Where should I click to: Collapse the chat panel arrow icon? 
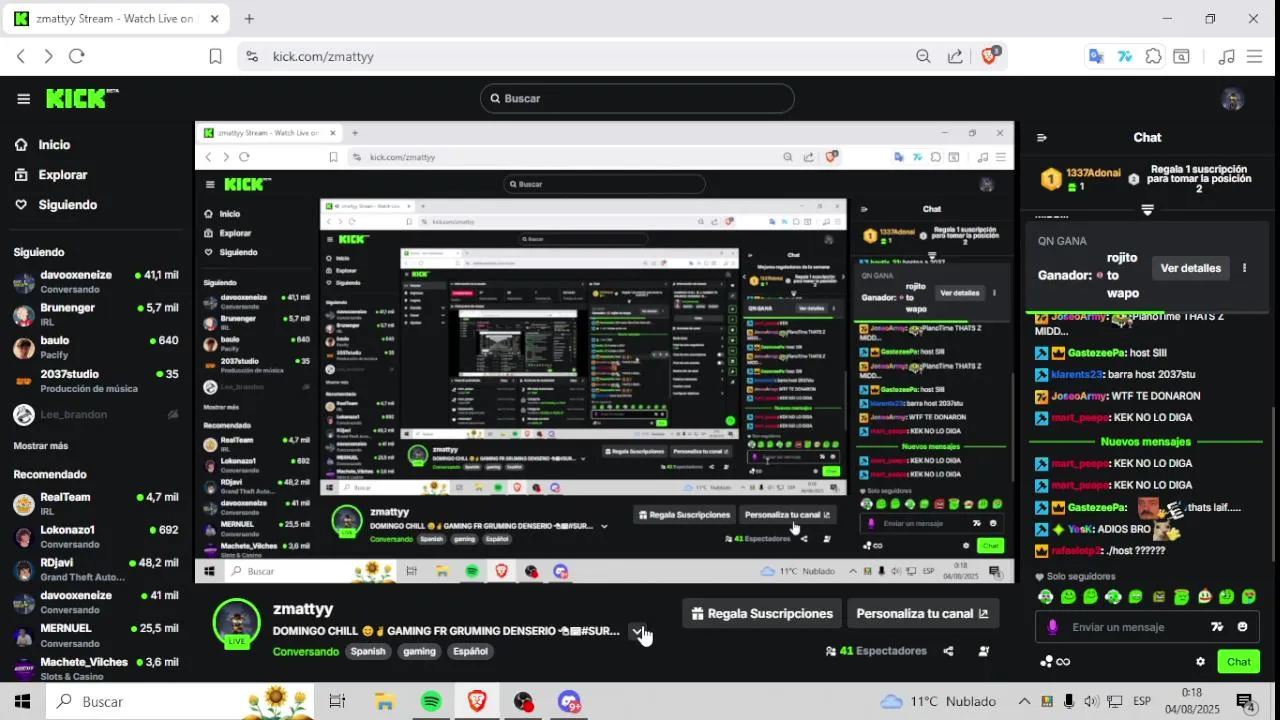pyautogui.click(x=1041, y=138)
